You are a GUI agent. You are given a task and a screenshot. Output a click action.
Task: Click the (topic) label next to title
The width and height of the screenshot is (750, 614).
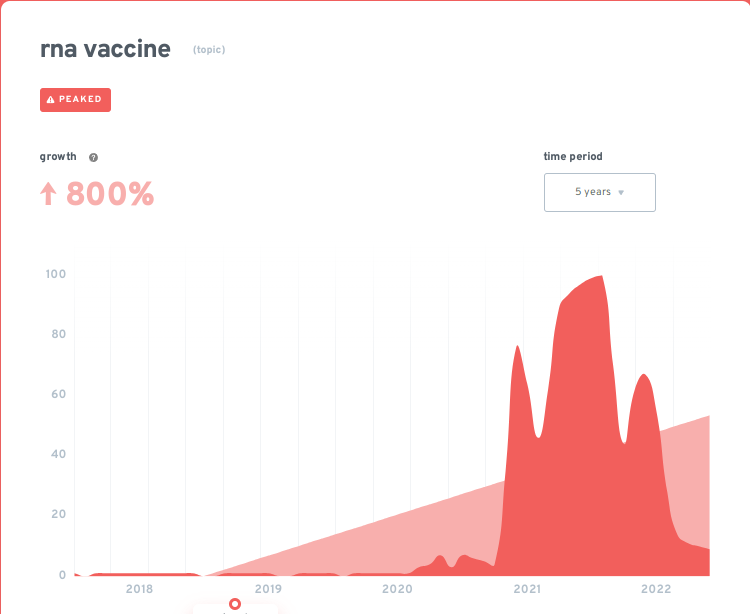click(209, 50)
